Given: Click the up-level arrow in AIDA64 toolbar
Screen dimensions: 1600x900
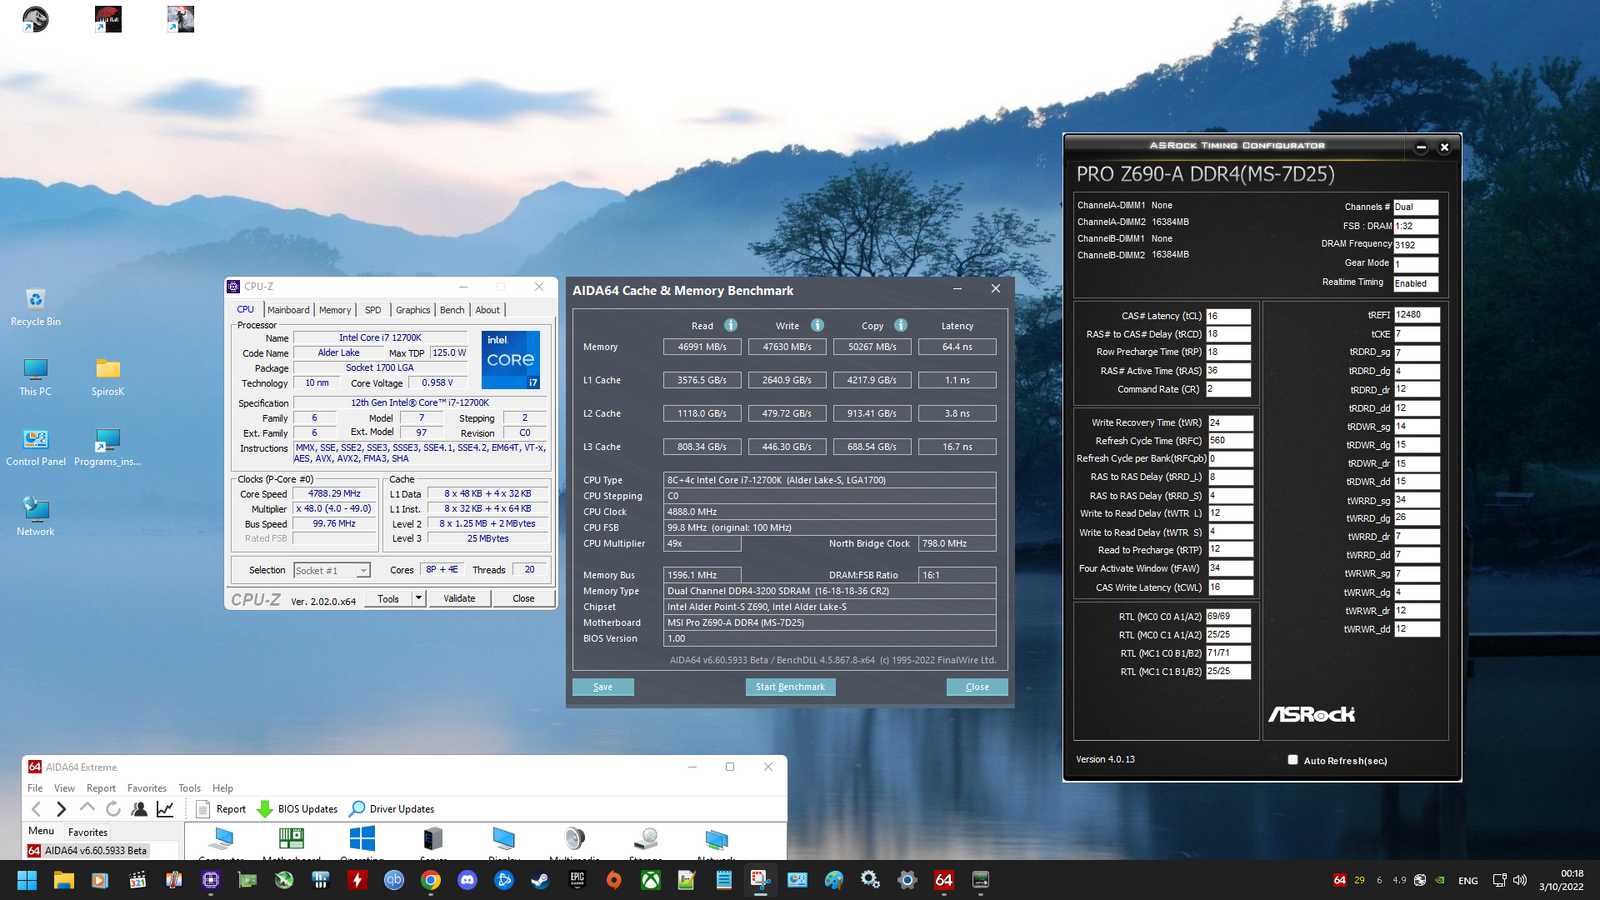Looking at the screenshot, I should coord(87,808).
